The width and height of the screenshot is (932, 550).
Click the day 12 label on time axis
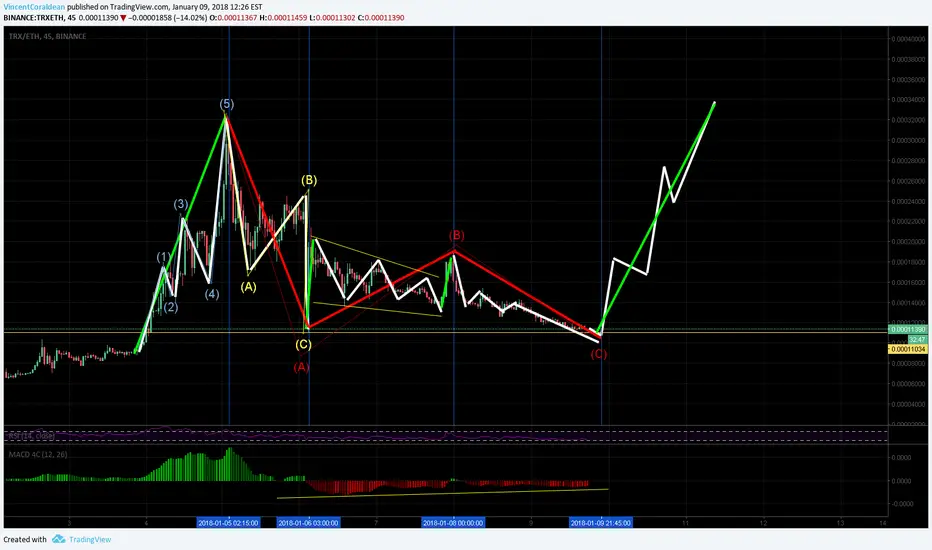click(x=764, y=523)
